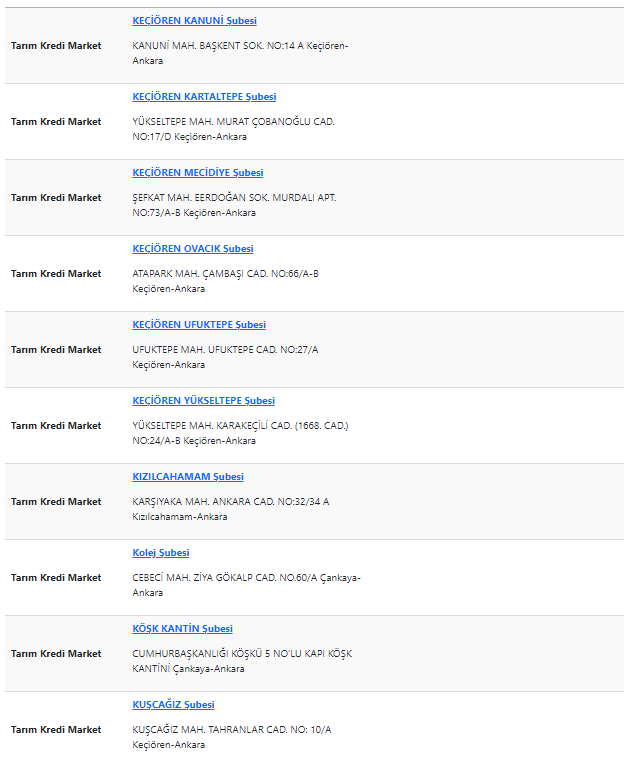This screenshot has height=765, width=624.
Task: Open the Kolej Şubesi link
Action: click(161, 553)
